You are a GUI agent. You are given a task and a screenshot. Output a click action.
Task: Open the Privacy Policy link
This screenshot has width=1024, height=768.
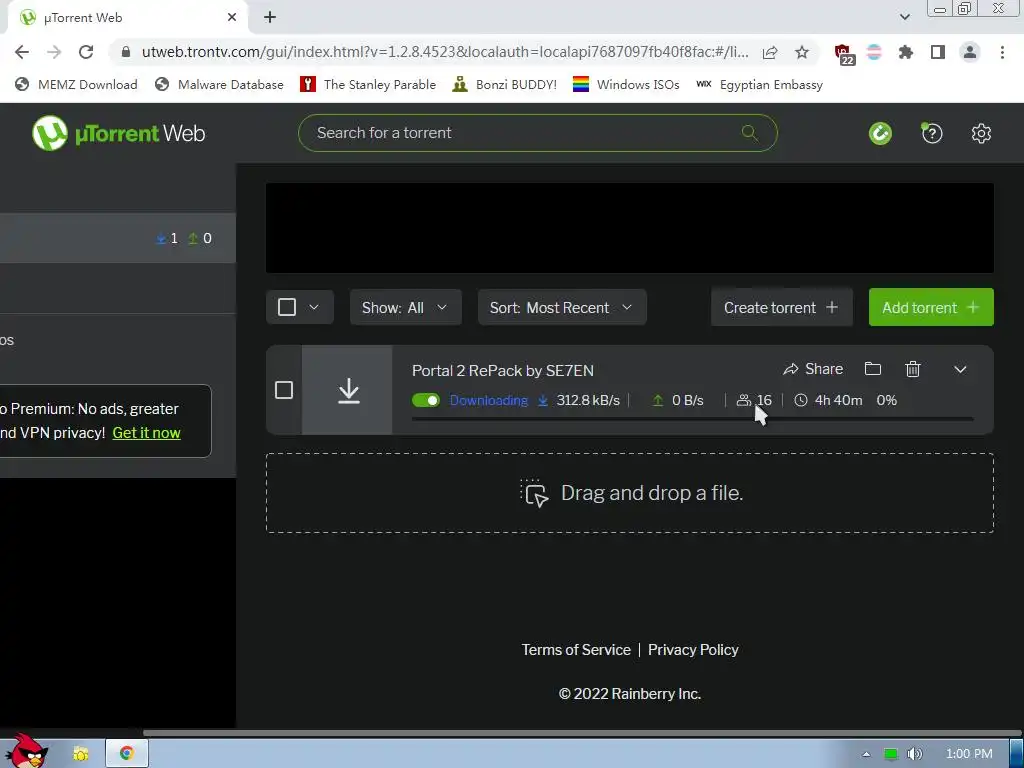[x=693, y=650]
